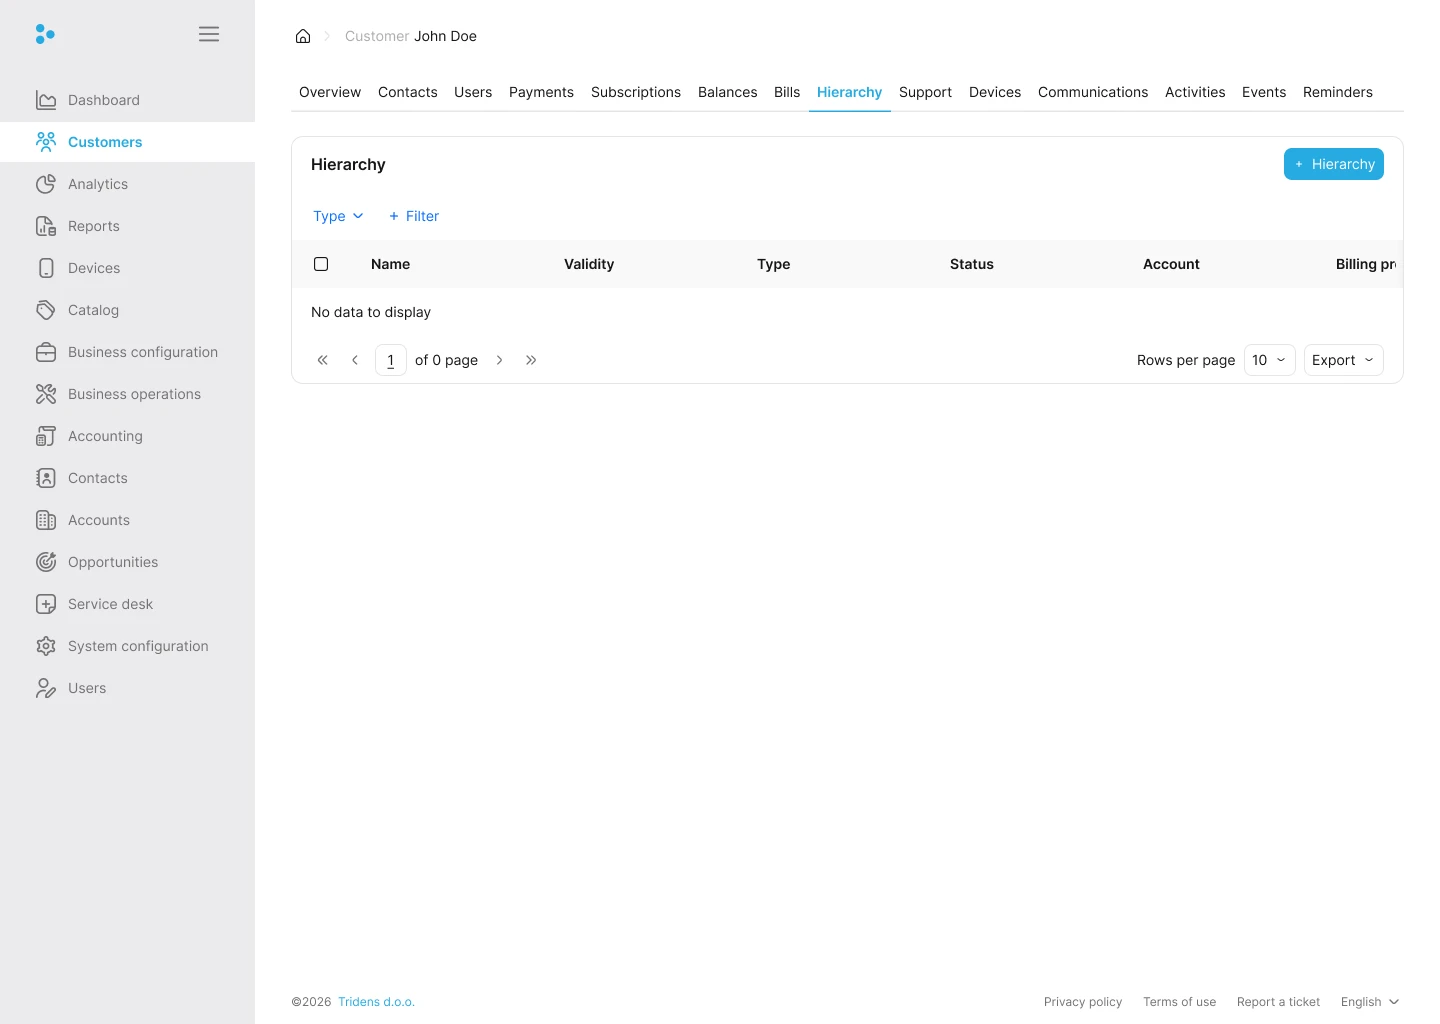Screen dimensions: 1440x1024
Task: Click the add Hierarchy button
Action: pyautogui.click(x=1333, y=164)
